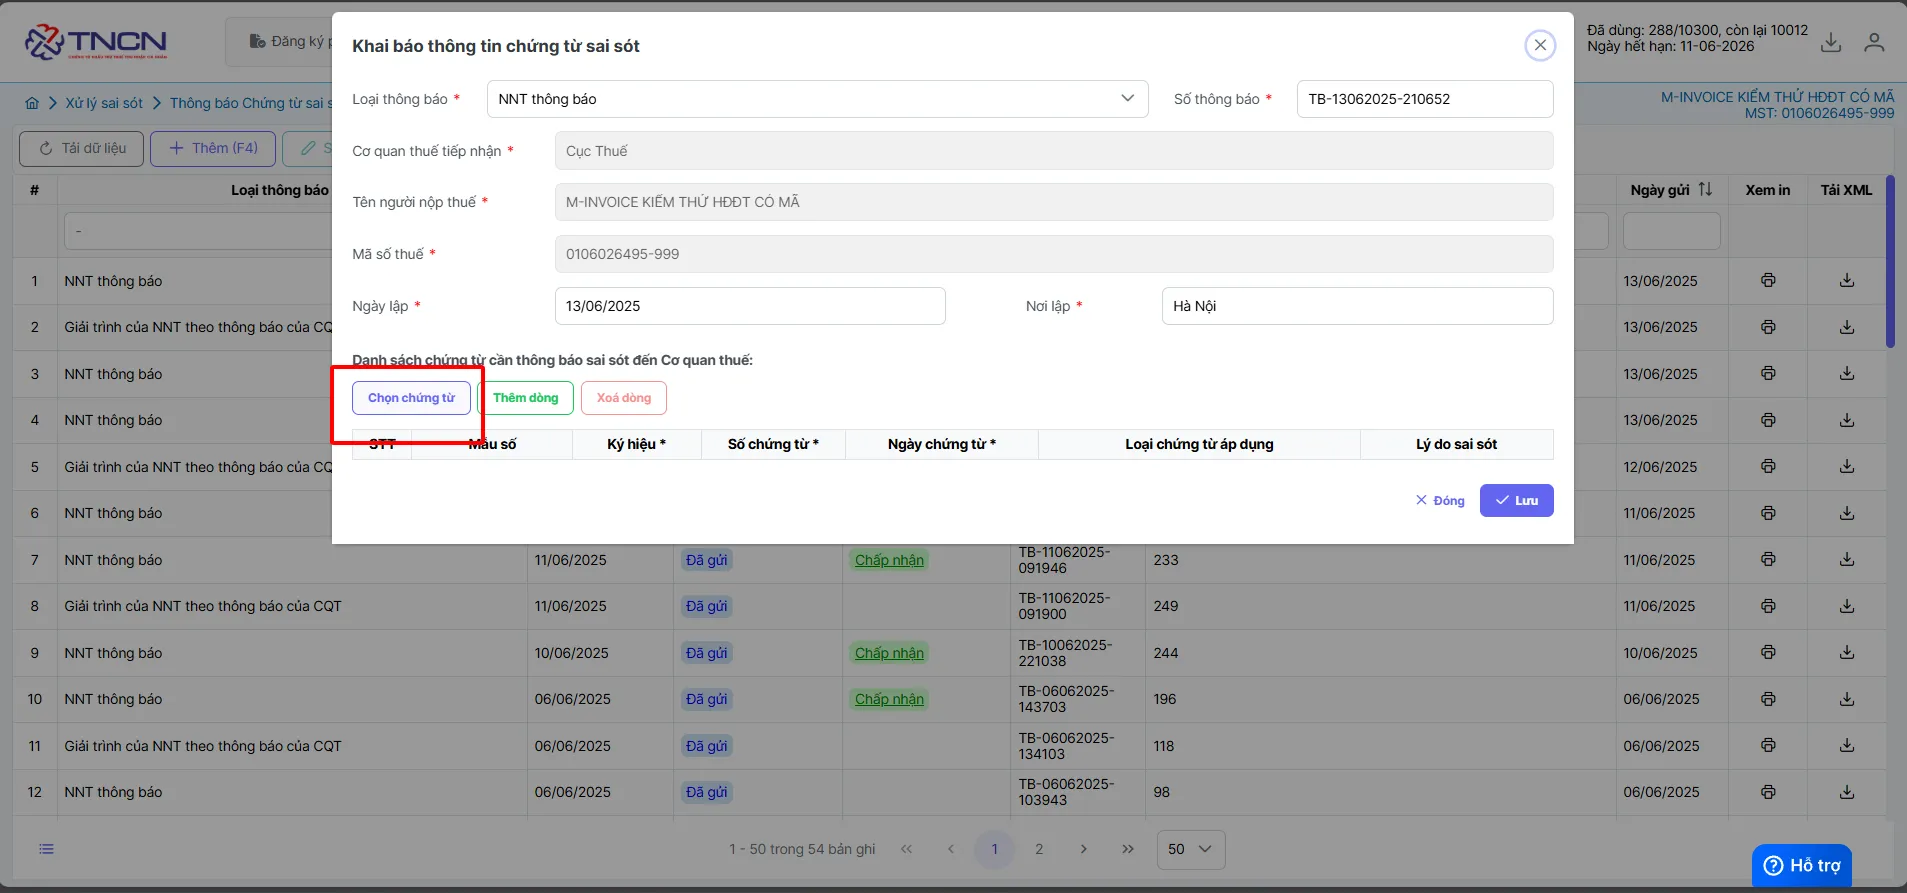Click print icon for row 4
This screenshot has height=893, width=1907.
(x=1768, y=420)
